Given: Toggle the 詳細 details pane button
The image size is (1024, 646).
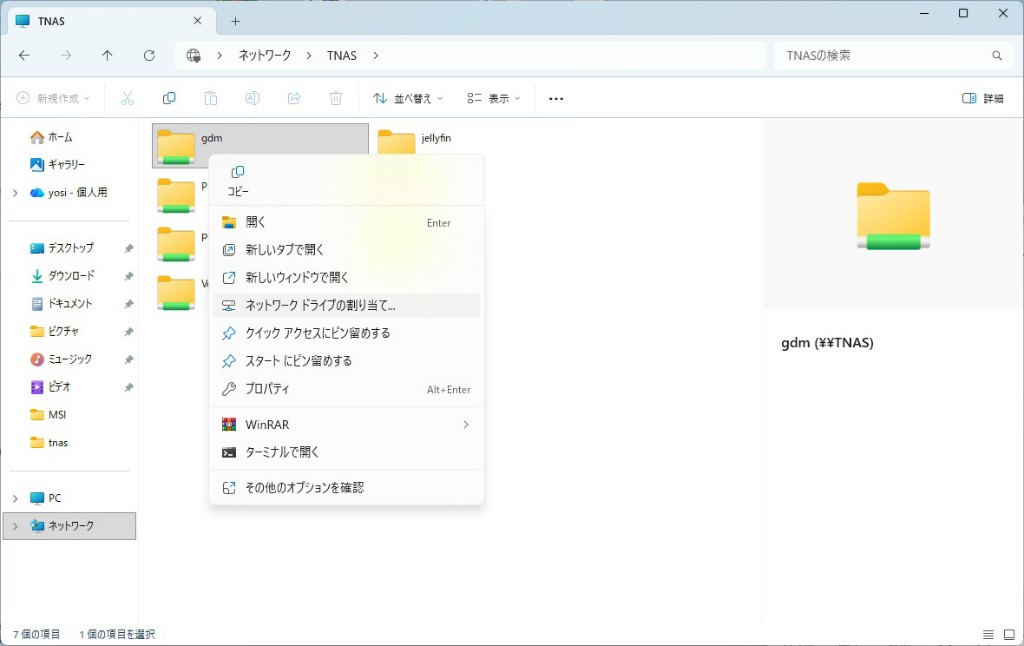Looking at the screenshot, I should coord(982,98).
